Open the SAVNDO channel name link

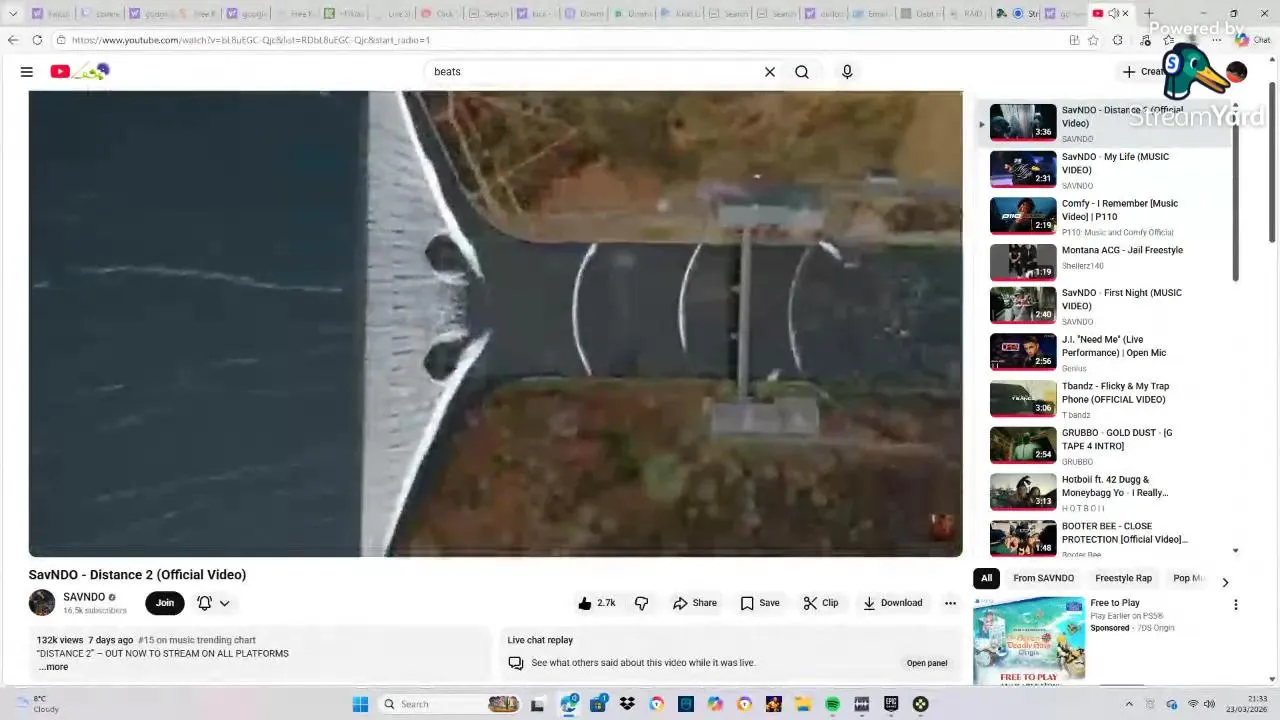tap(84, 597)
